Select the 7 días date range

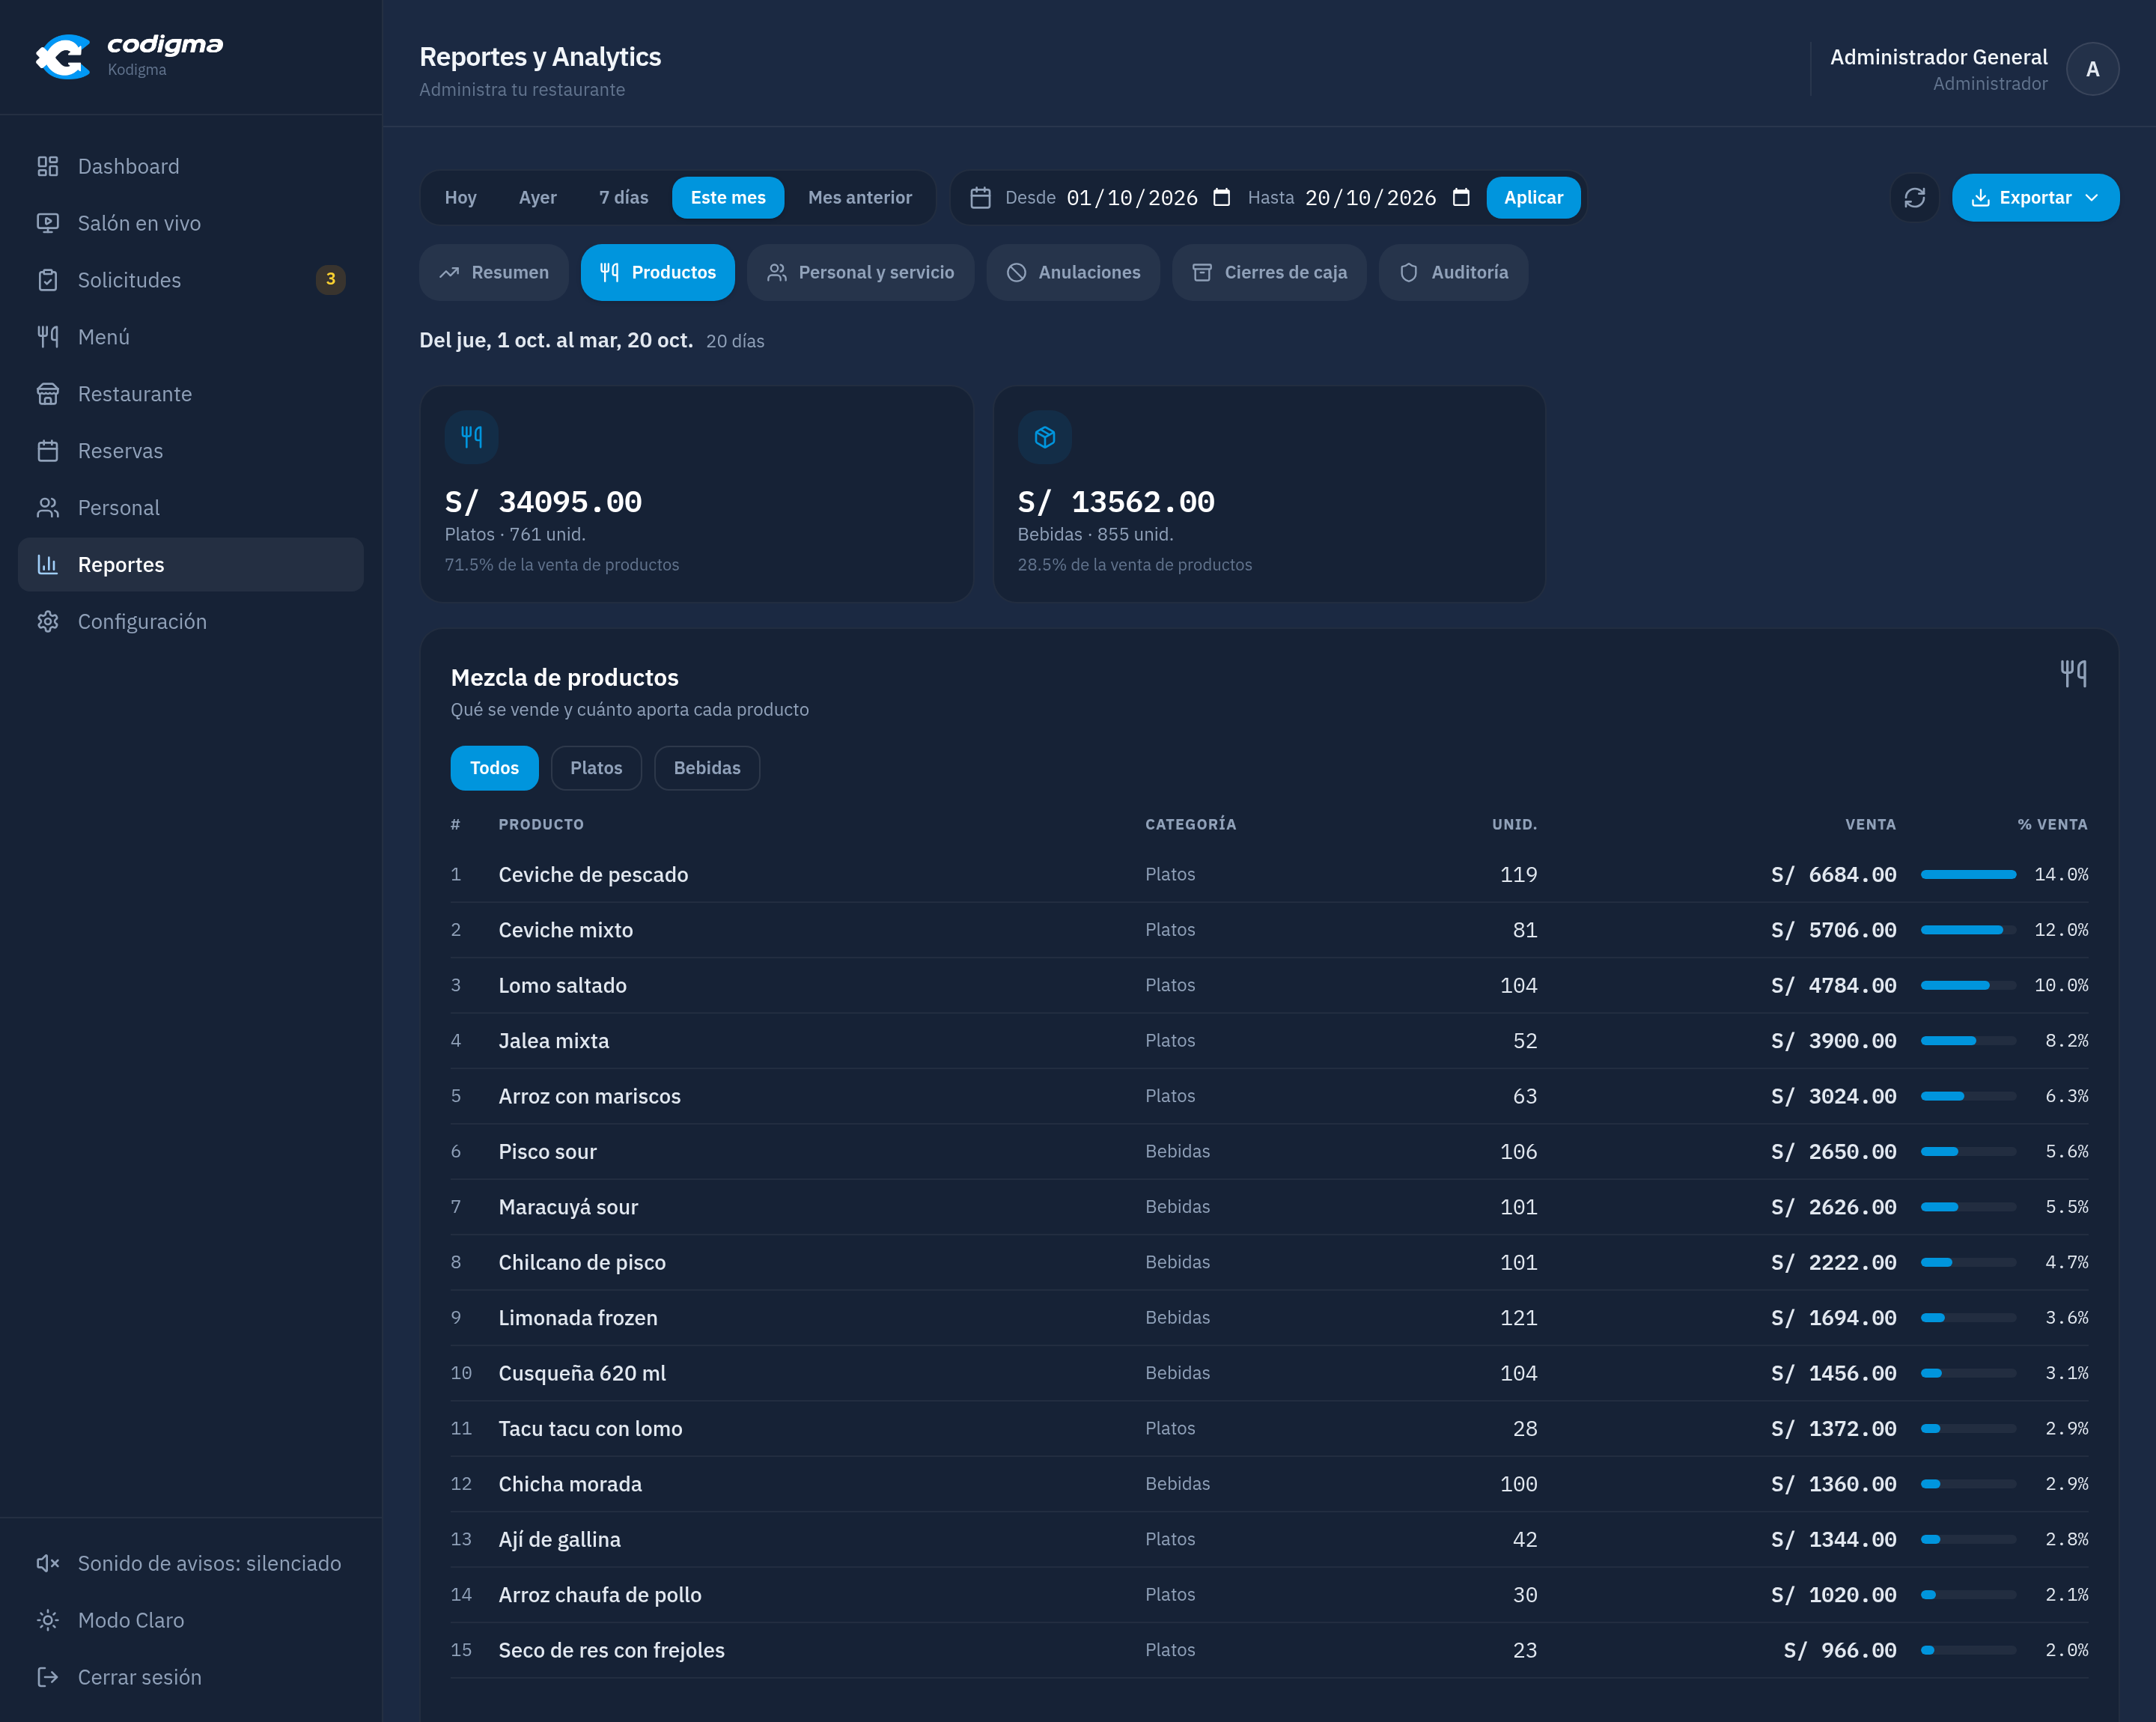click(x=623, y=198)
